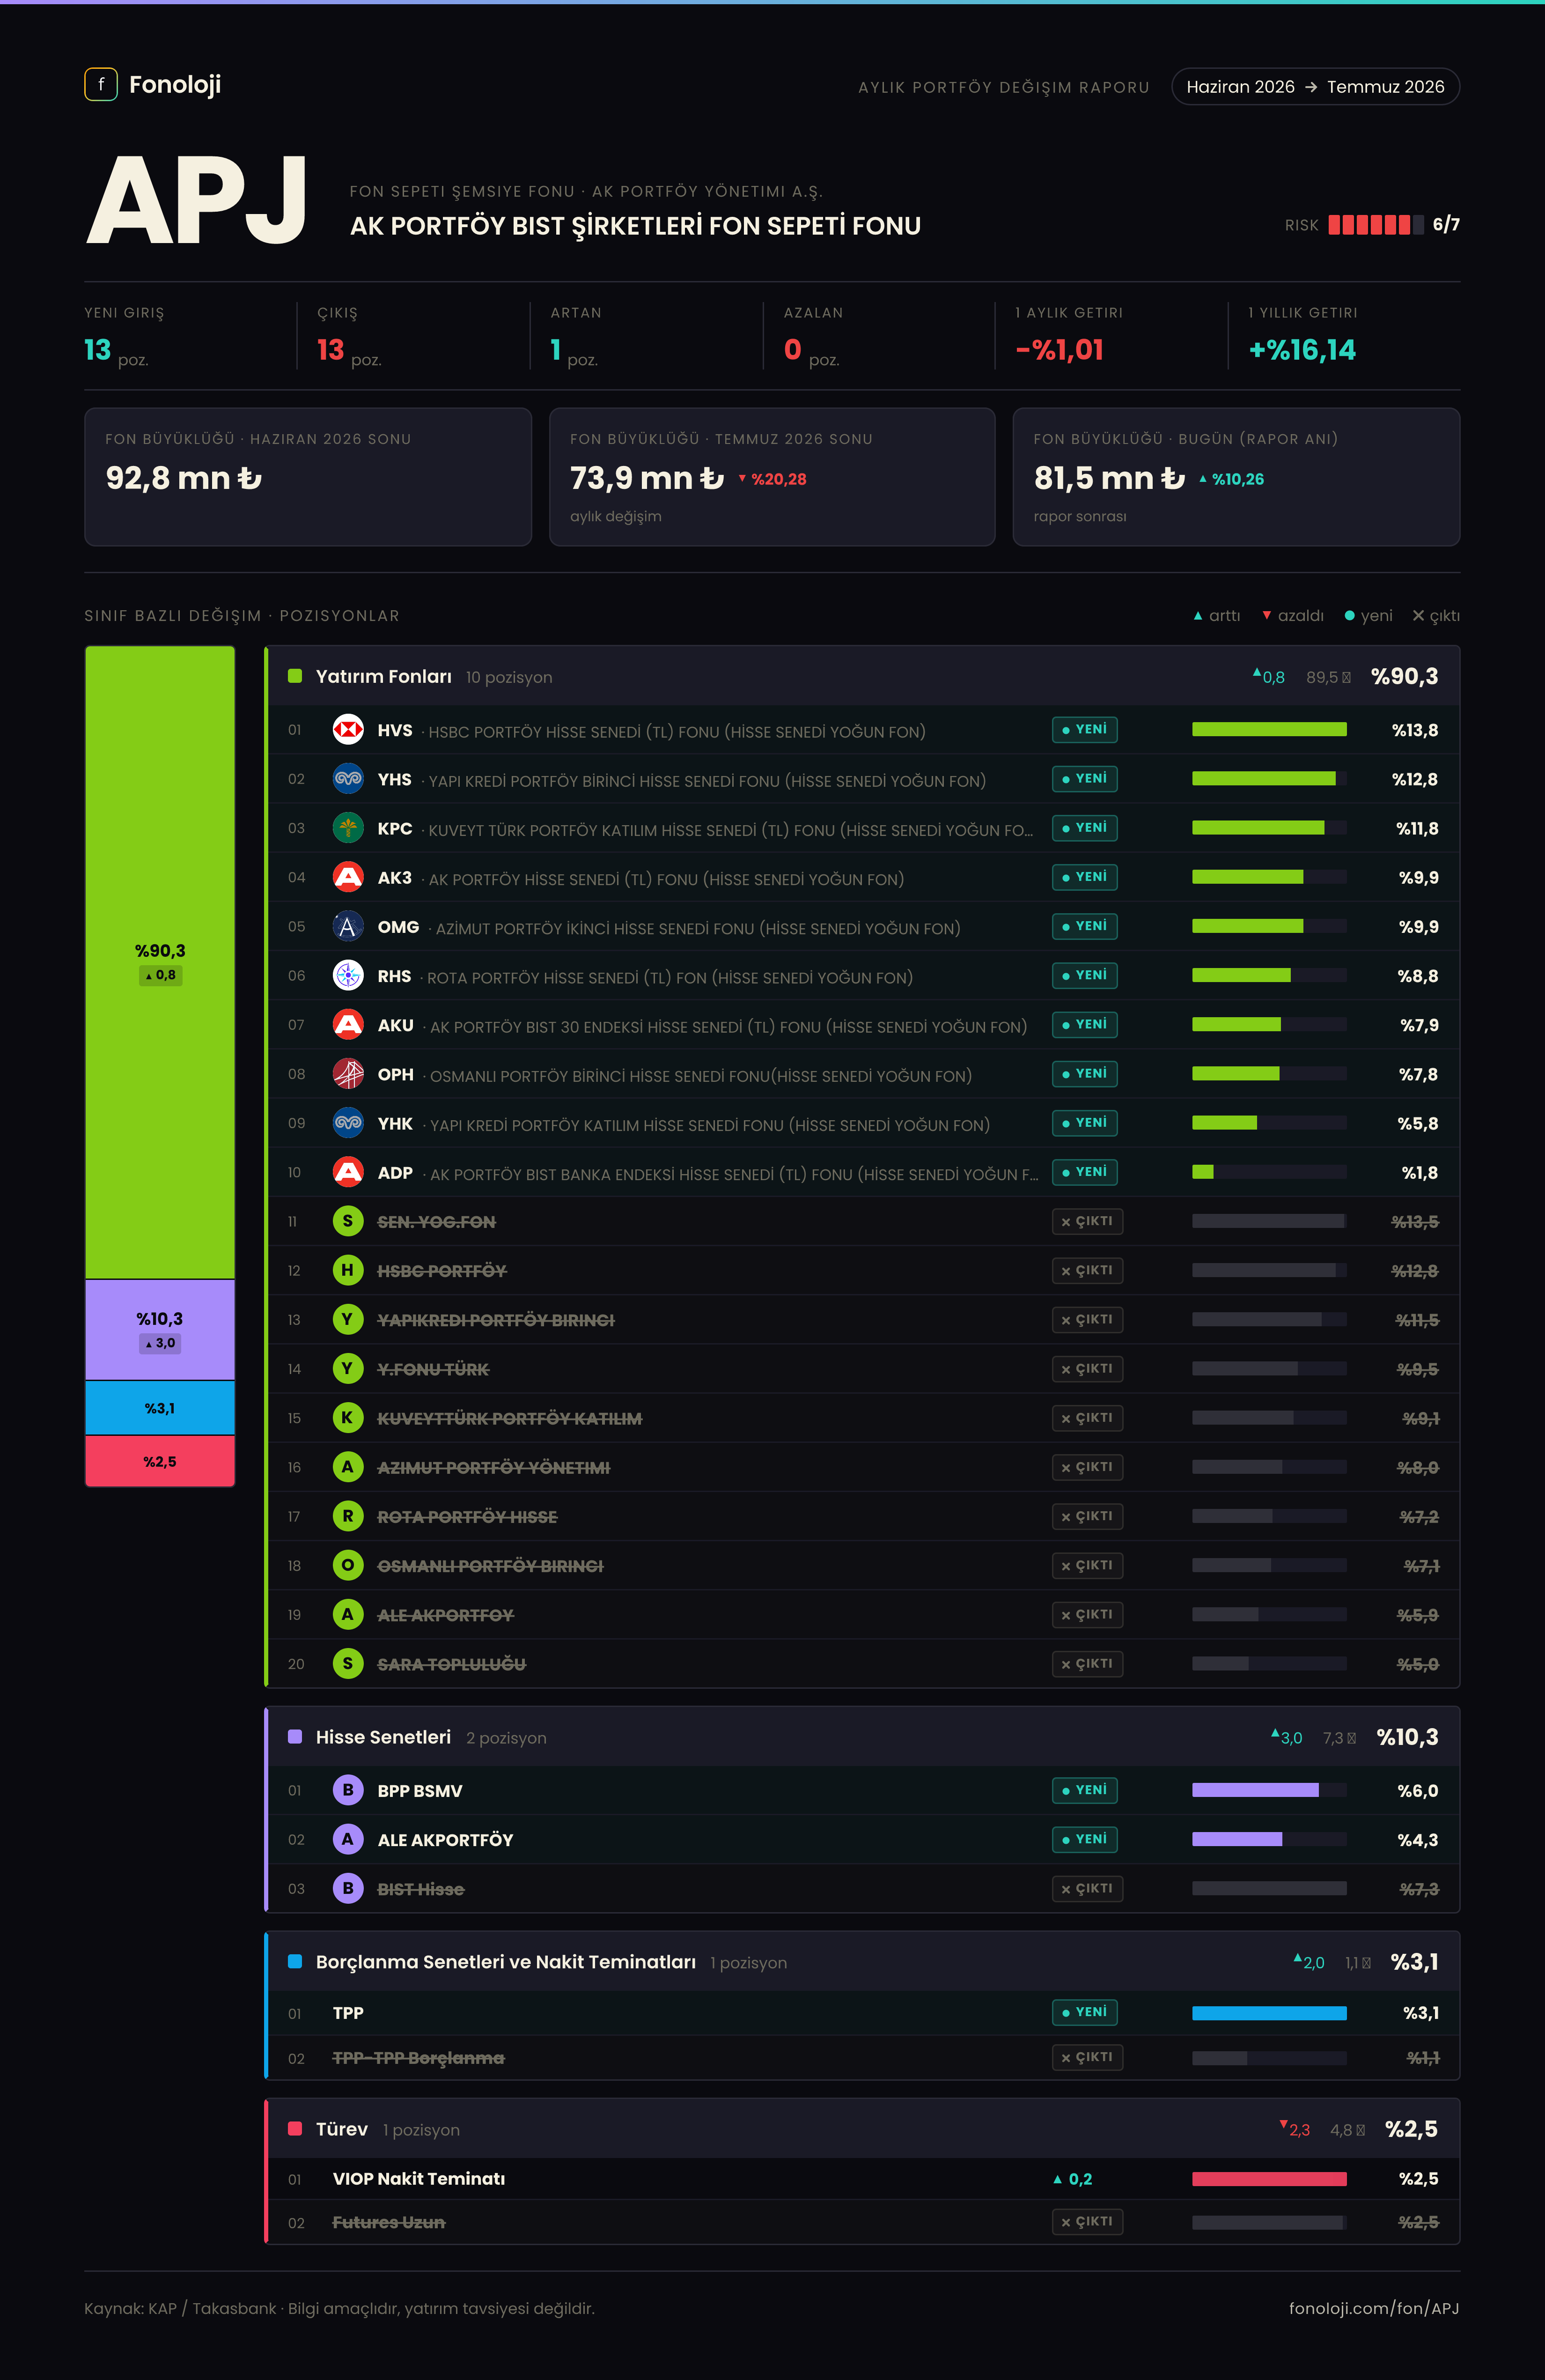Click the O avatar beside OSMANLI PORTFÖY BIRINCI

pos(348,1565)
